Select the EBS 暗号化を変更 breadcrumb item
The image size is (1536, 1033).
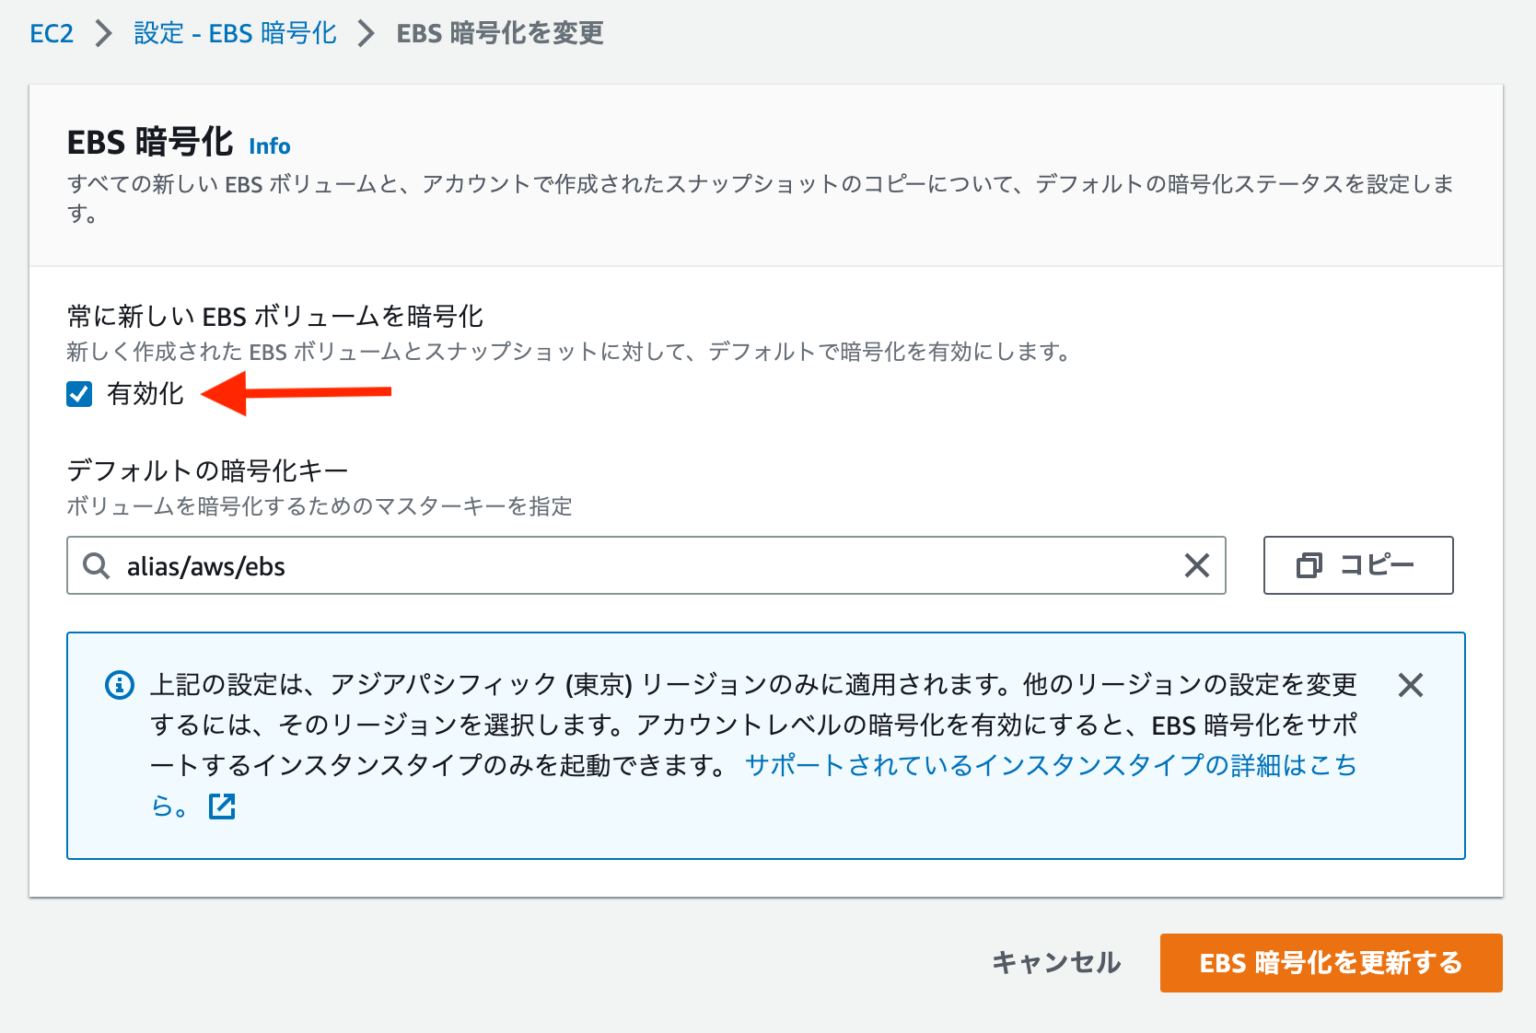[498, 32]
